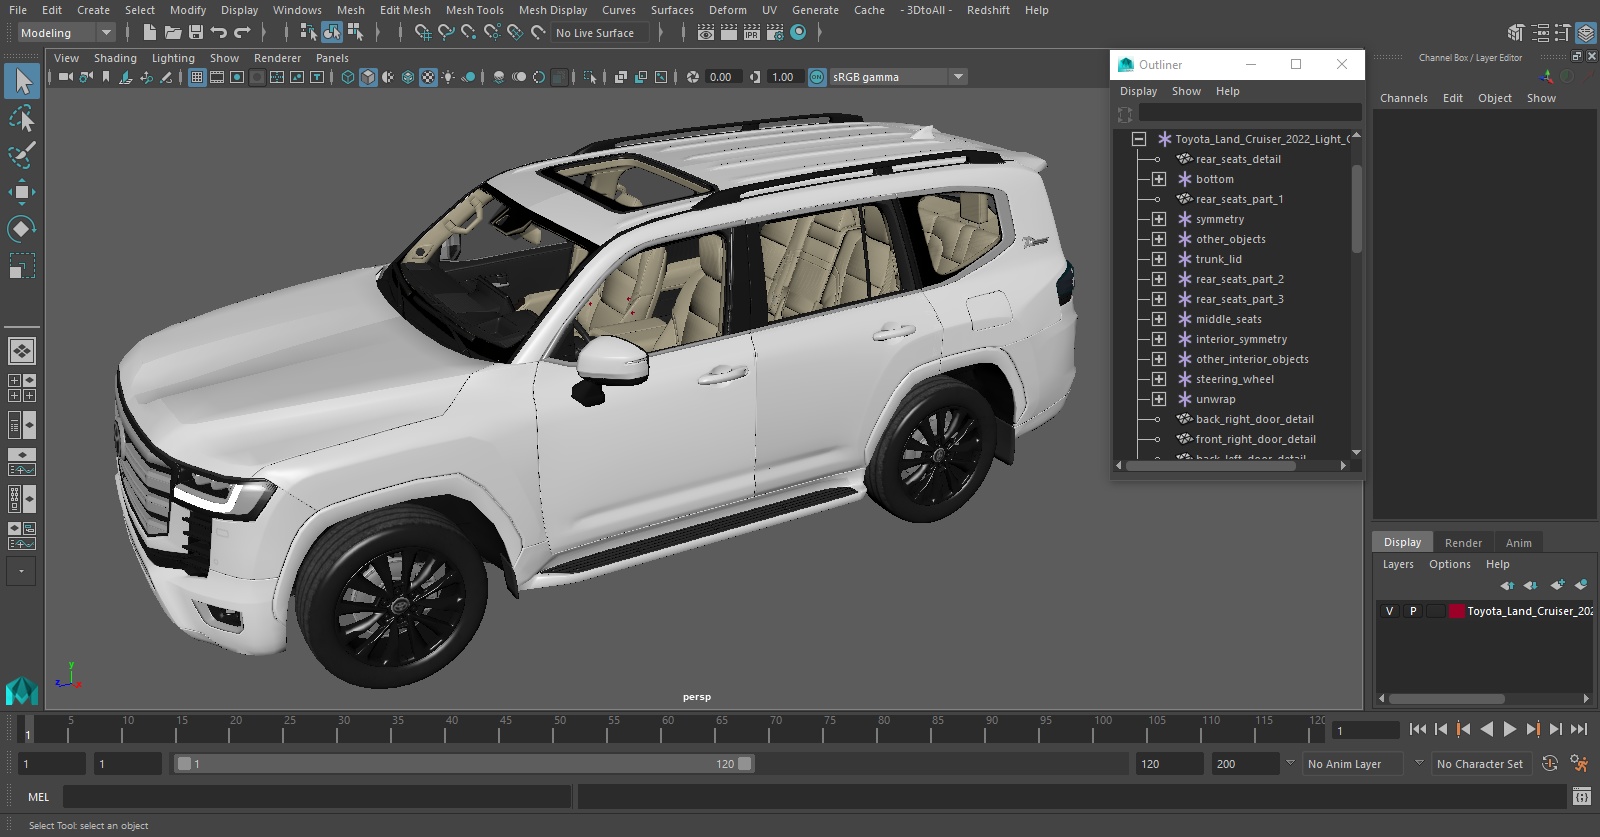Open the Redshift menu
The image size is (1600, 837).
[x=988, y=10]
